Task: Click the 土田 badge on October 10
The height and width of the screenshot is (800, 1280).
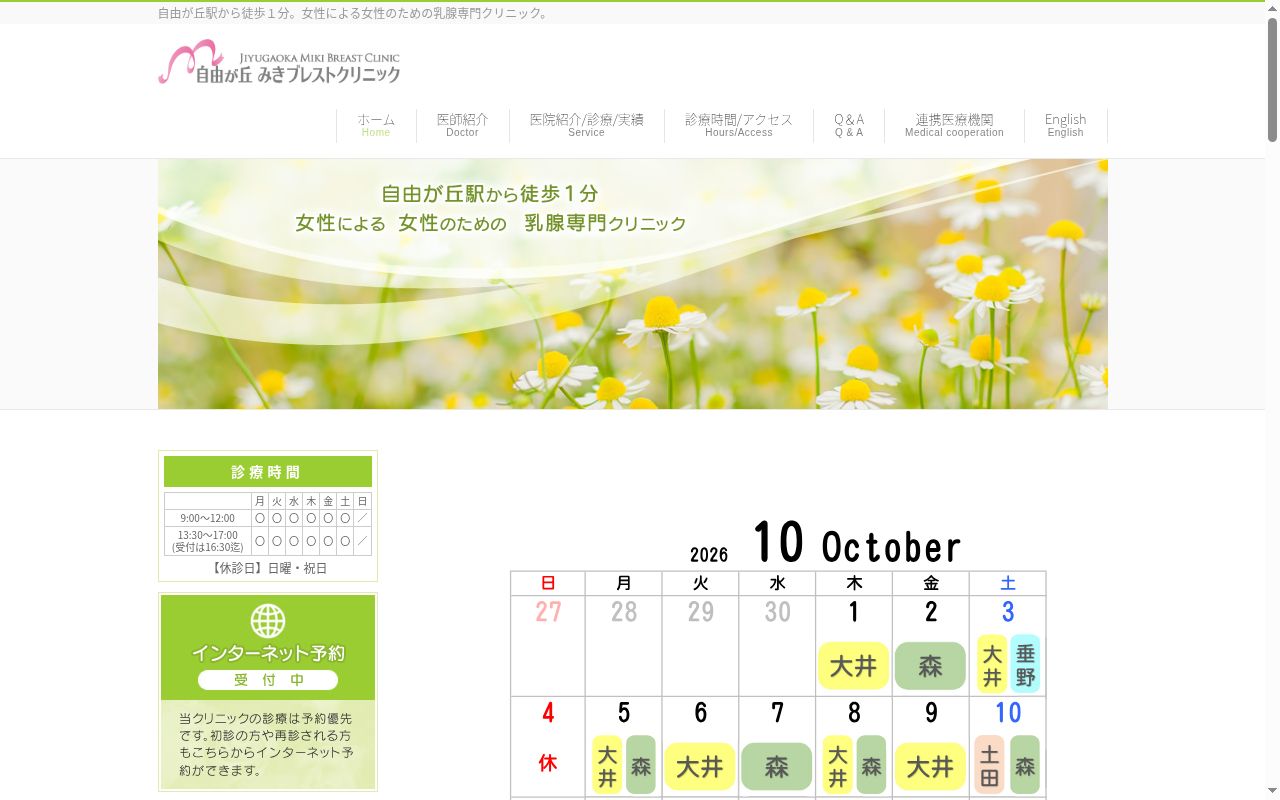Action: [x=989, y=765]
